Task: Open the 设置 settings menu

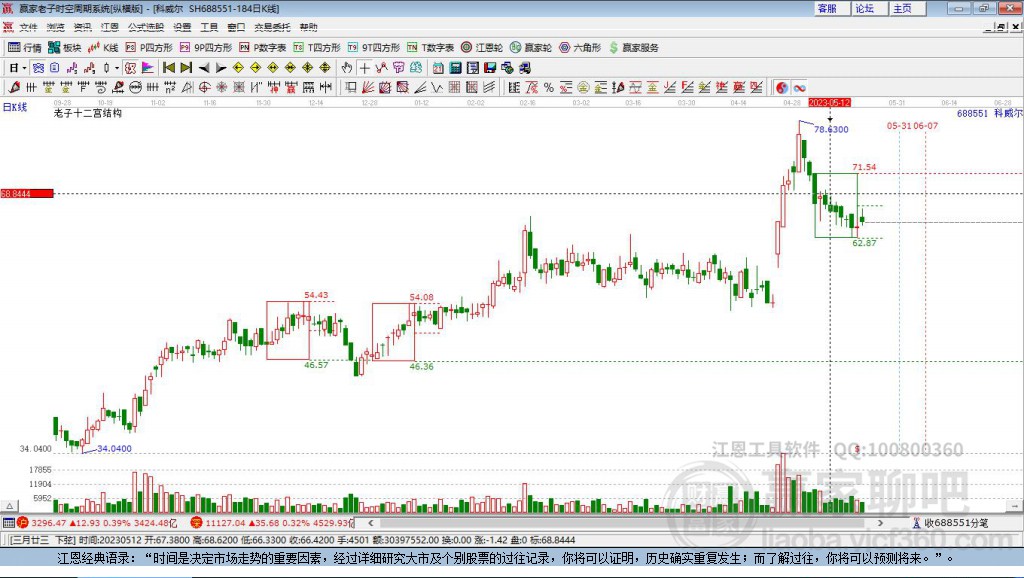Action: tap(182, 27)
